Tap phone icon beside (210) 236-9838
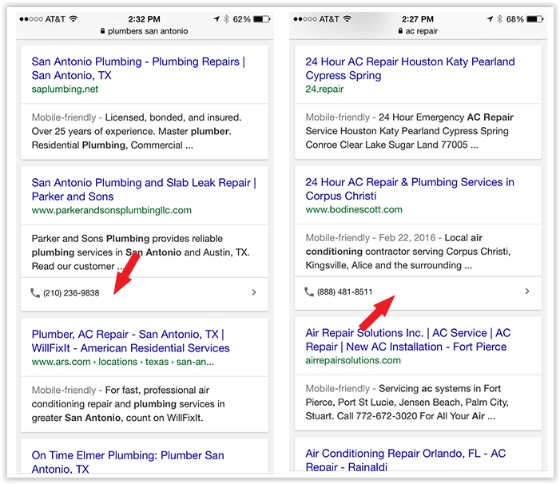 tap(35, 293)
